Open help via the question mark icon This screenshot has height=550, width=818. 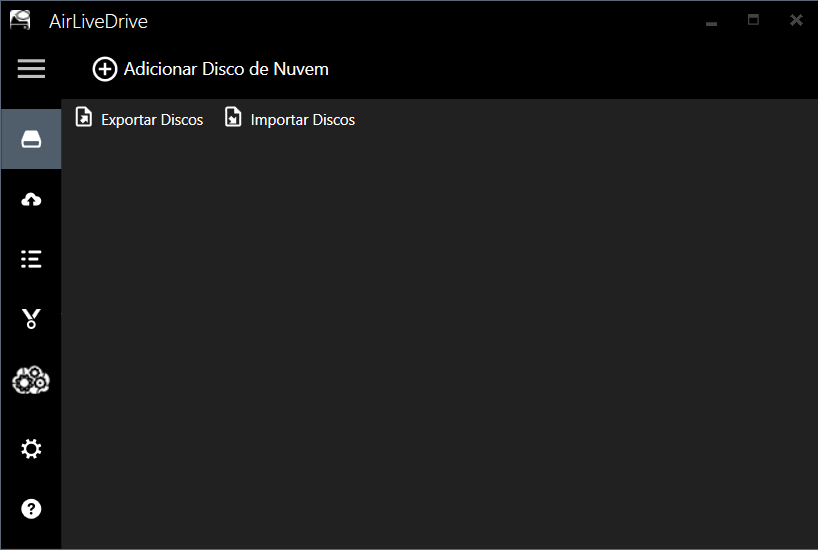[x=31, y=509]
